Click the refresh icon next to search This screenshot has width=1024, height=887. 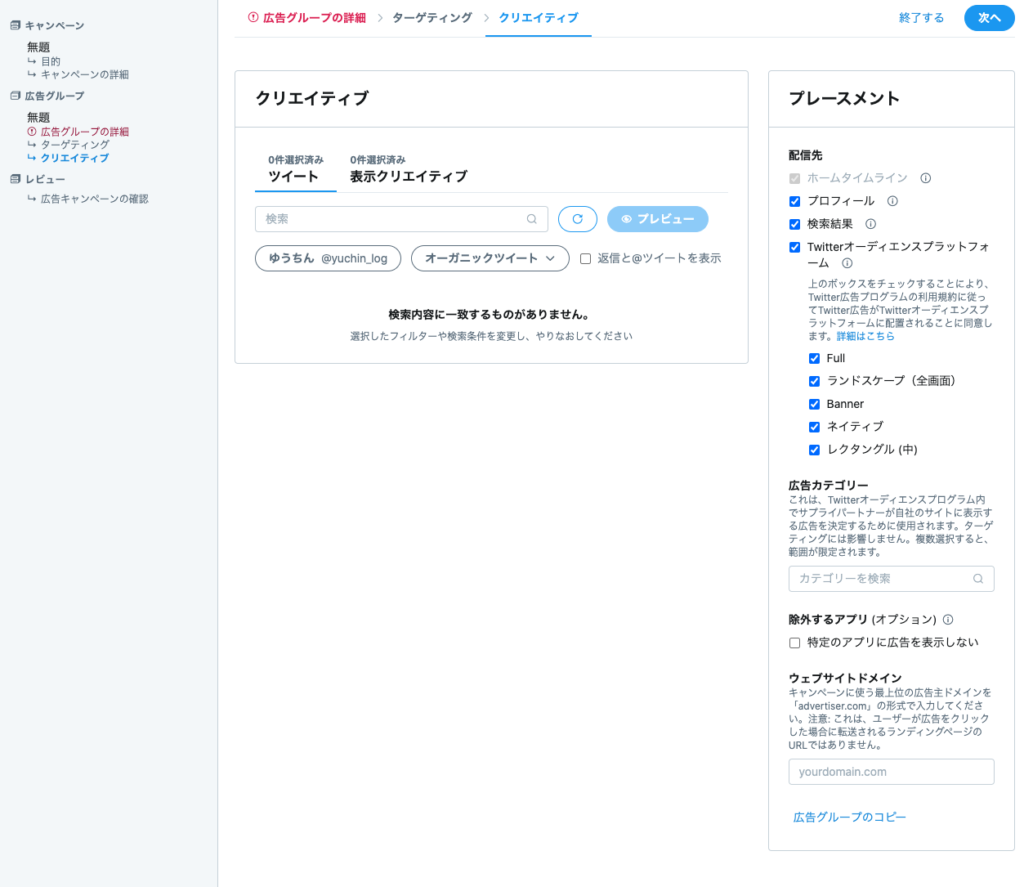coord(577,219)
